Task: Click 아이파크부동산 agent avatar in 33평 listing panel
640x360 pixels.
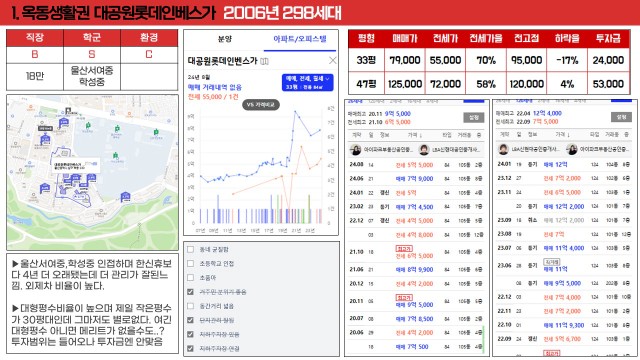Action: coord(356,149)
